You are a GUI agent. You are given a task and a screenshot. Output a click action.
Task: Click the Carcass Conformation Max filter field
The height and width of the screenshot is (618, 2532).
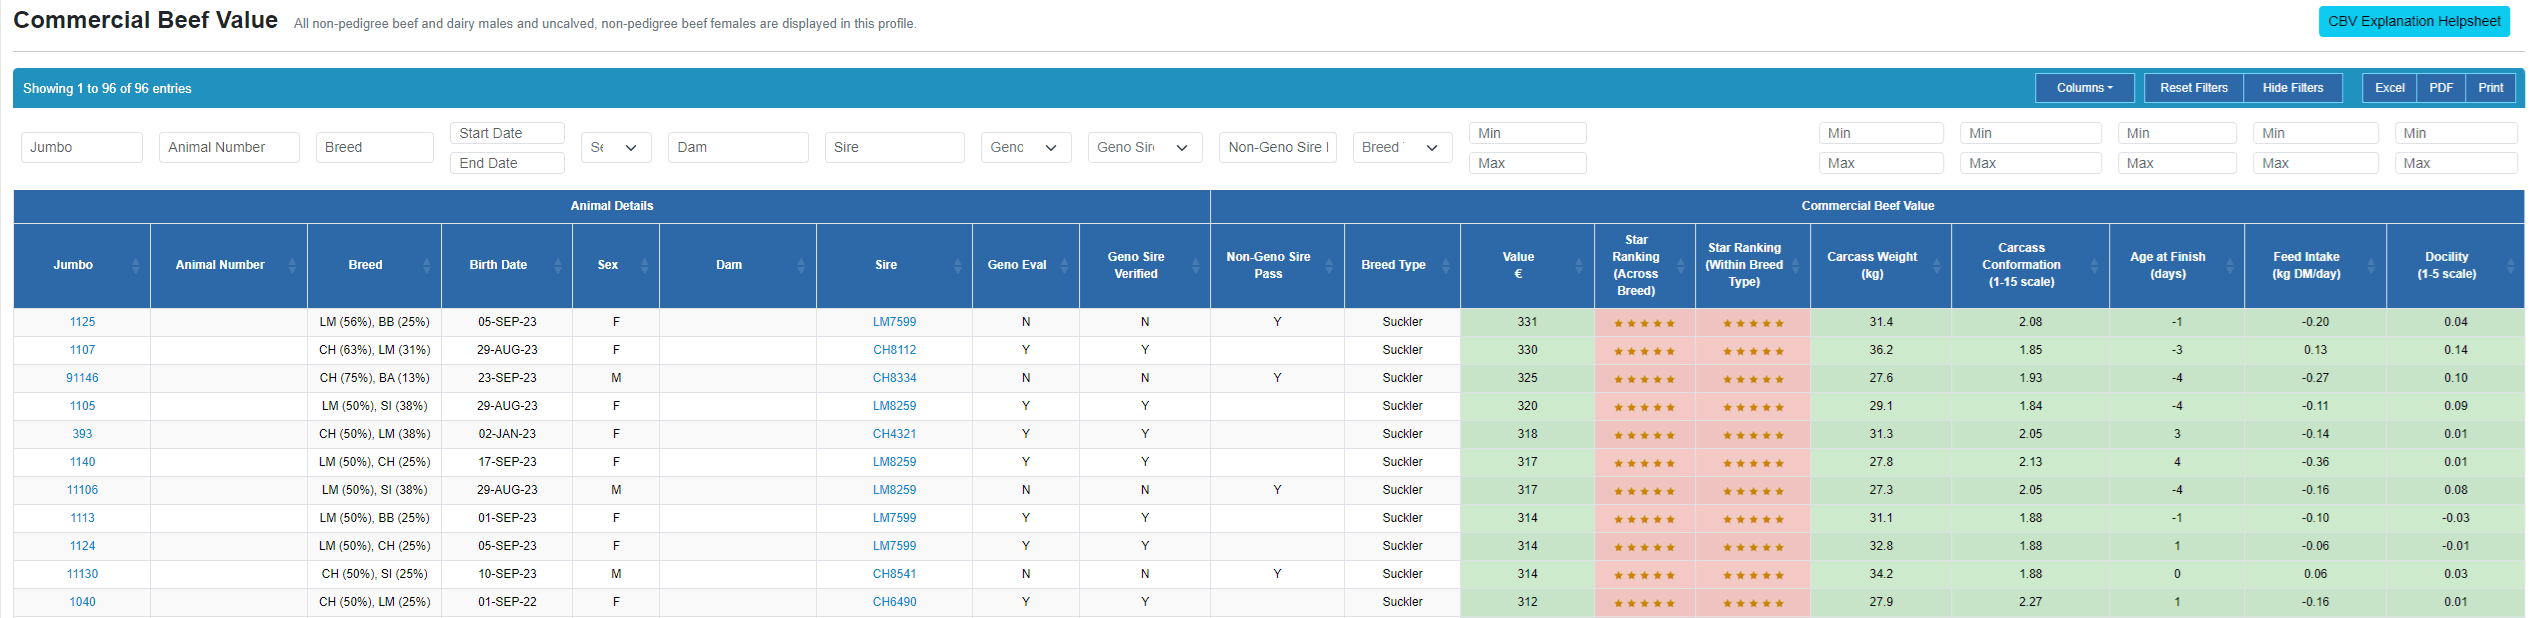[x=2031, y=163]
